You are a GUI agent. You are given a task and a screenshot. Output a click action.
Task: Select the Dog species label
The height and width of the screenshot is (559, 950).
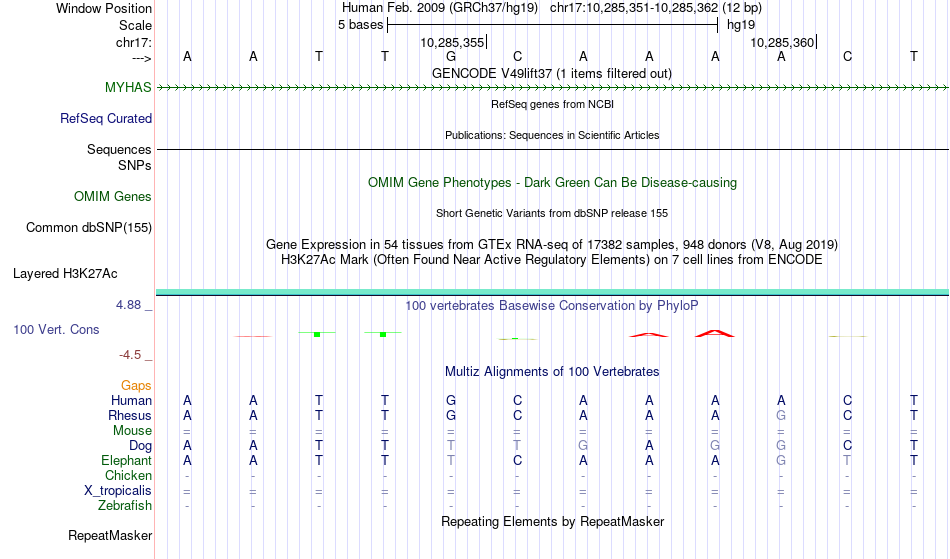(140, 446)
